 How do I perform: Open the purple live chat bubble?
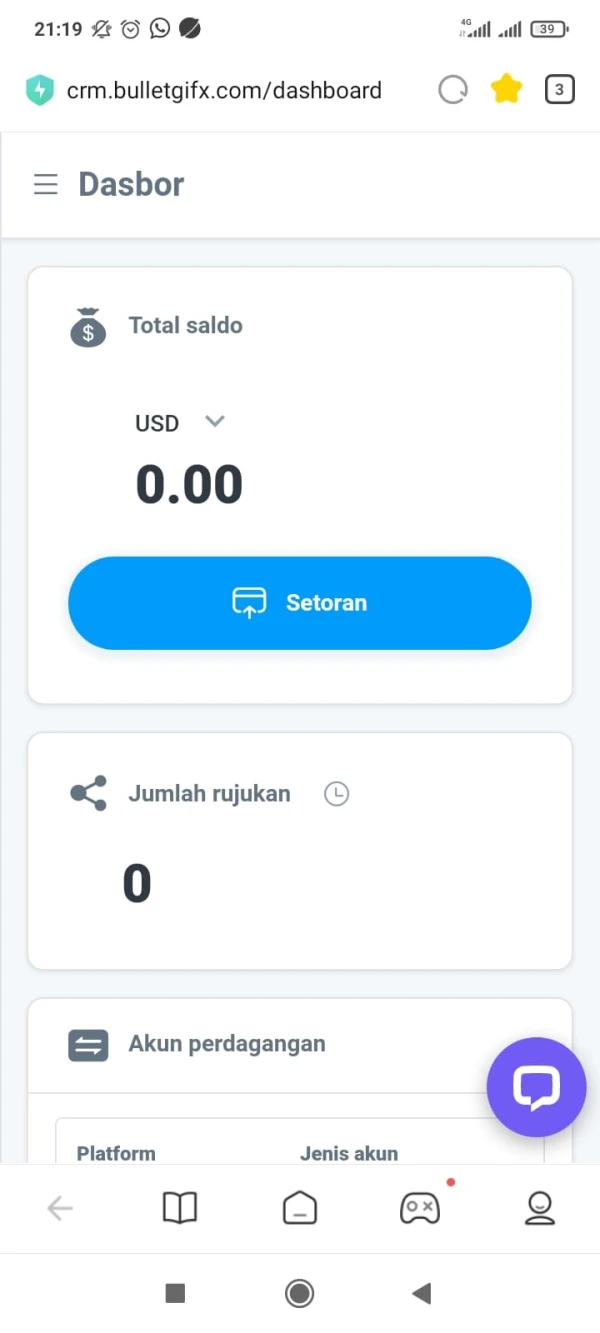[536, 1087]
